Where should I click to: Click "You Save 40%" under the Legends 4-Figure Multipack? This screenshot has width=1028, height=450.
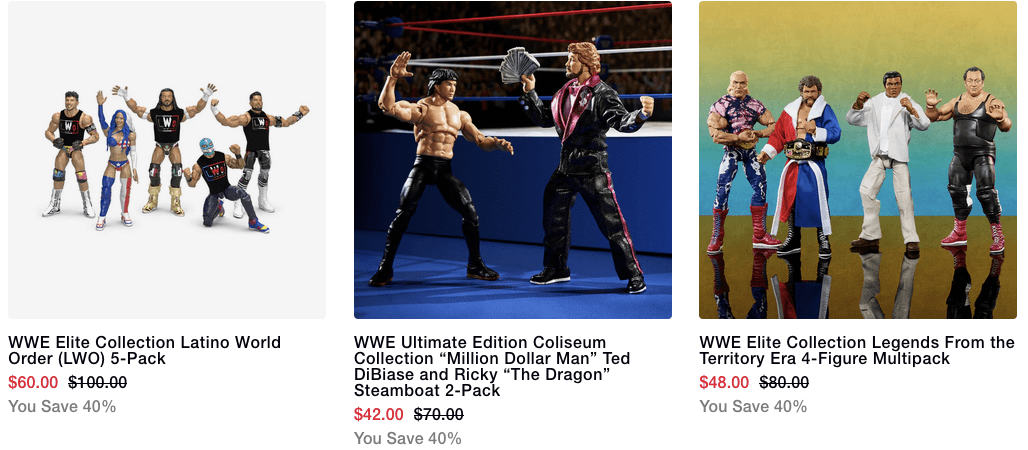[x=753, y=406]
